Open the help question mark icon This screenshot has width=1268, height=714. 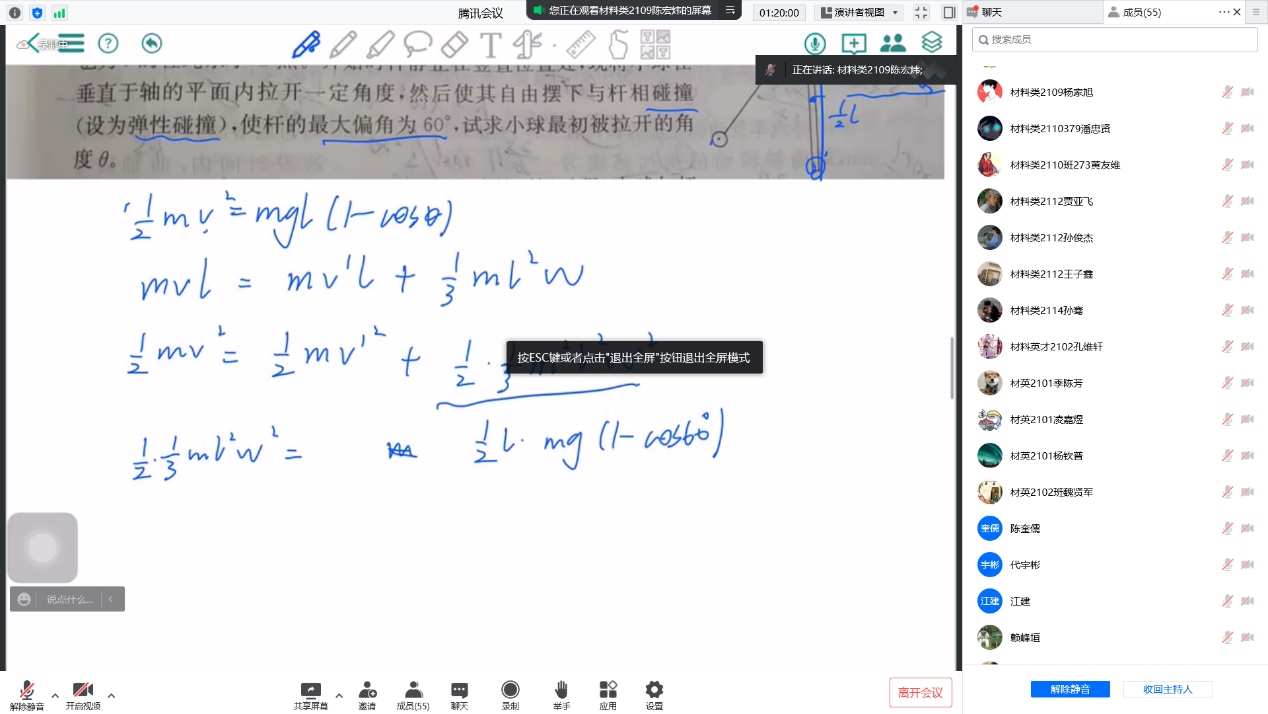pyautogui.click(x=107, y=43)
